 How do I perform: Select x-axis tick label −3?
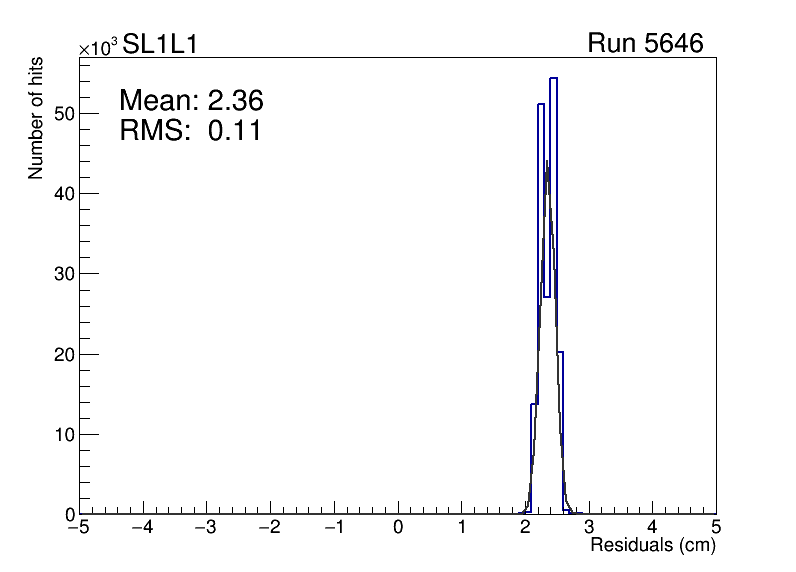tap(205, 527)
